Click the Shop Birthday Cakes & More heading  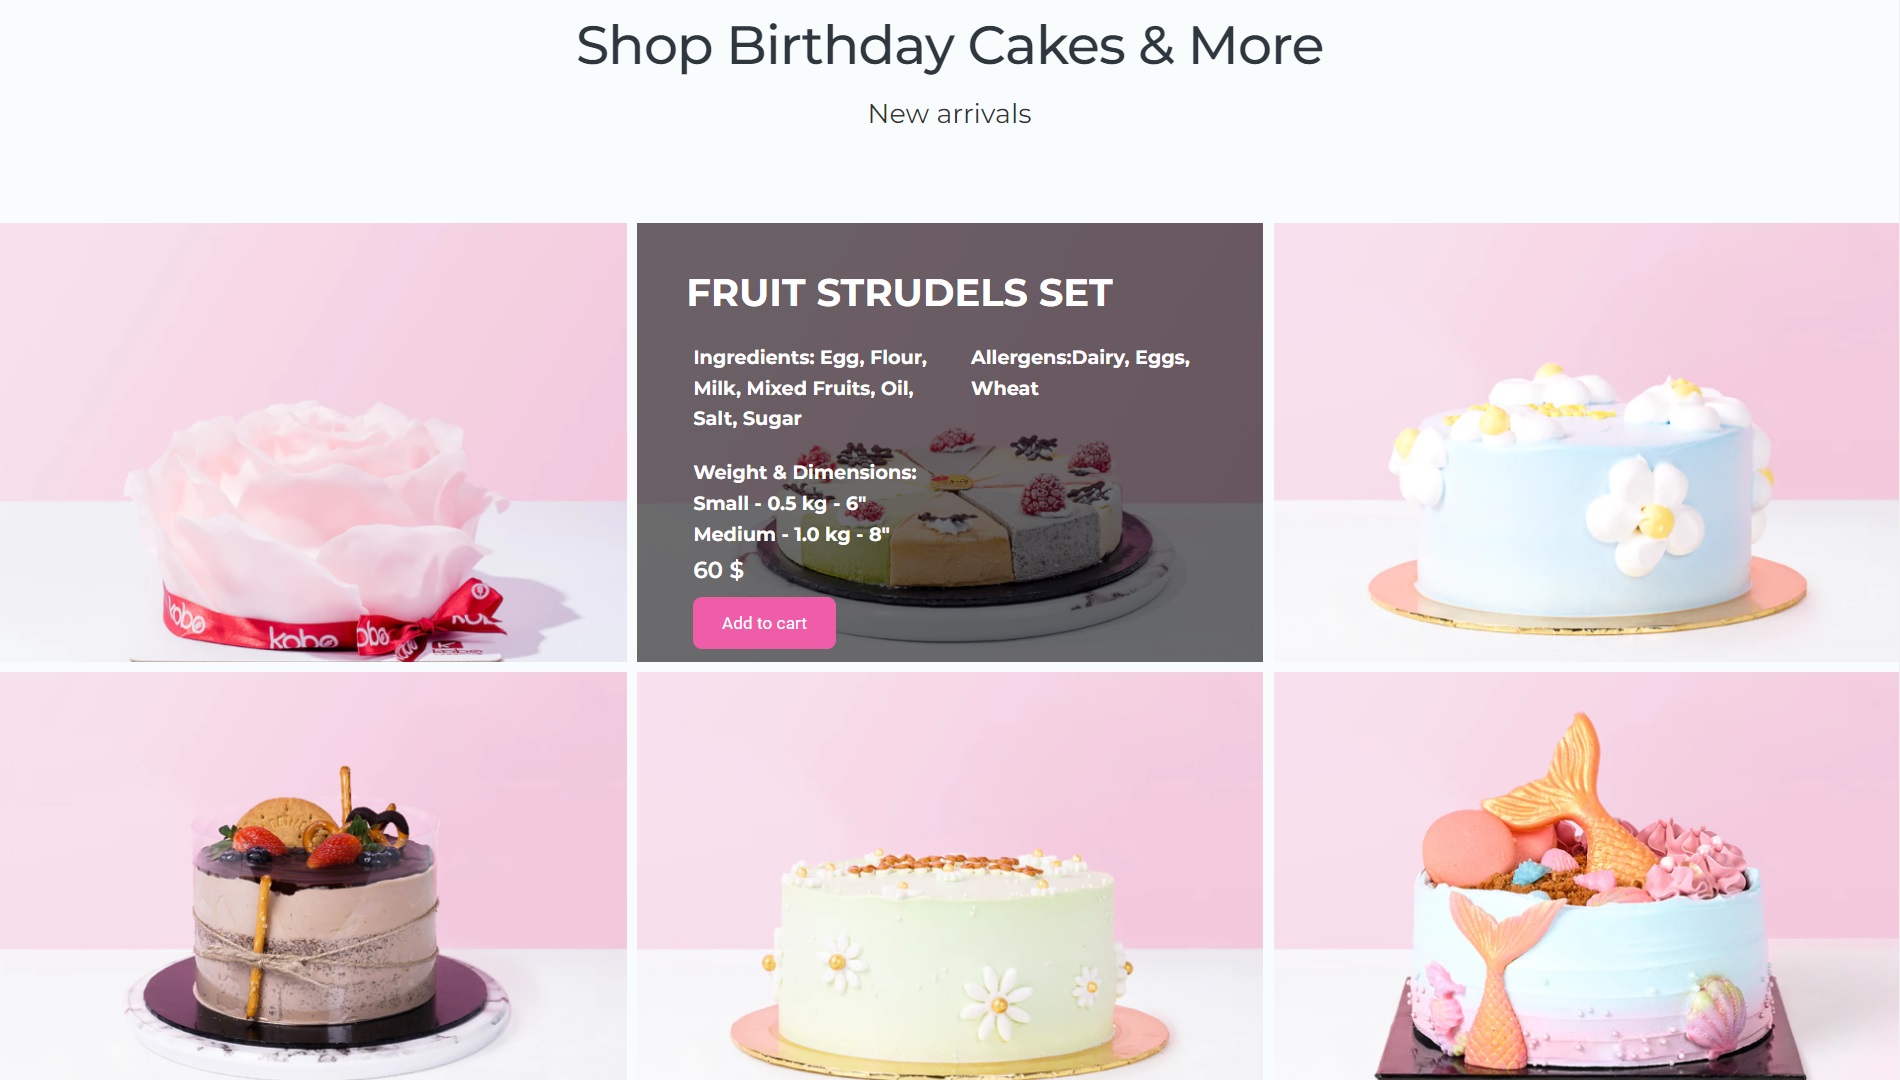950,45
